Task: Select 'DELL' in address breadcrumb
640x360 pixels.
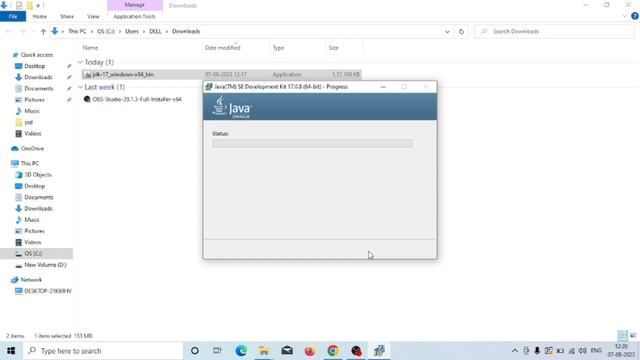Action: [x=155, y=31]
